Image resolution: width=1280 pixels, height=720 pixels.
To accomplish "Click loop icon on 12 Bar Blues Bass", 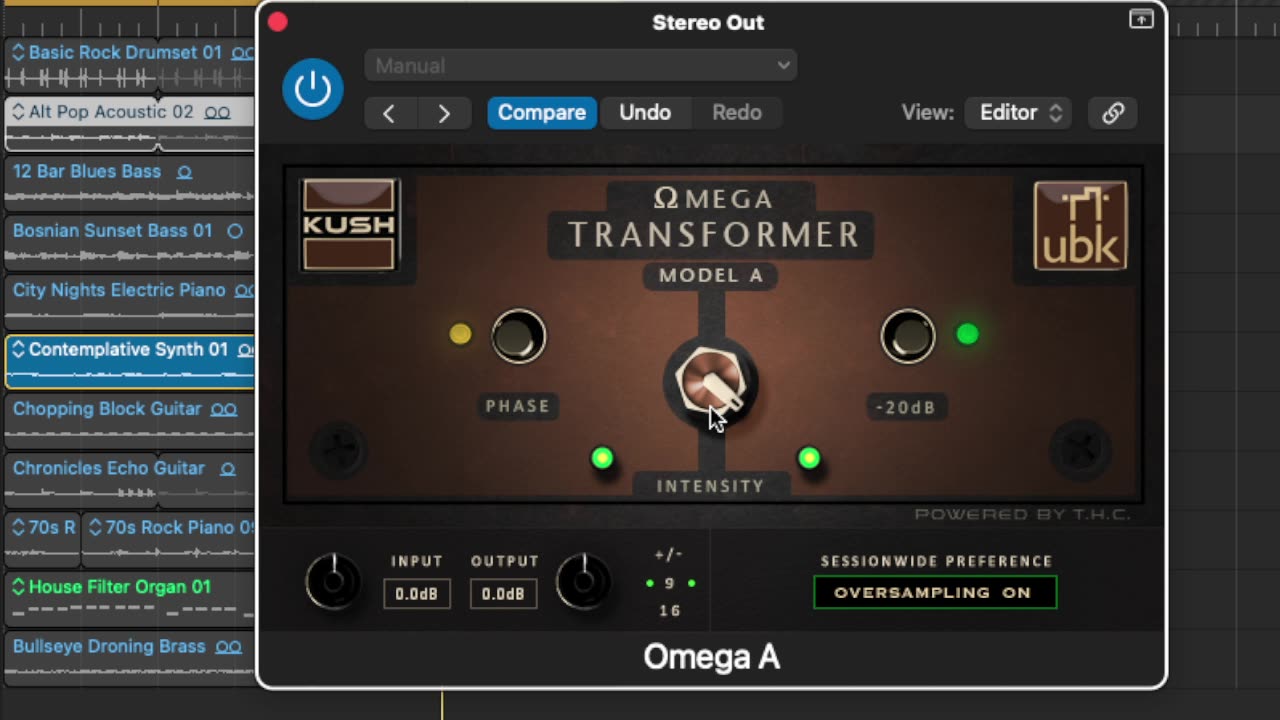I will (x=184, y=172).
